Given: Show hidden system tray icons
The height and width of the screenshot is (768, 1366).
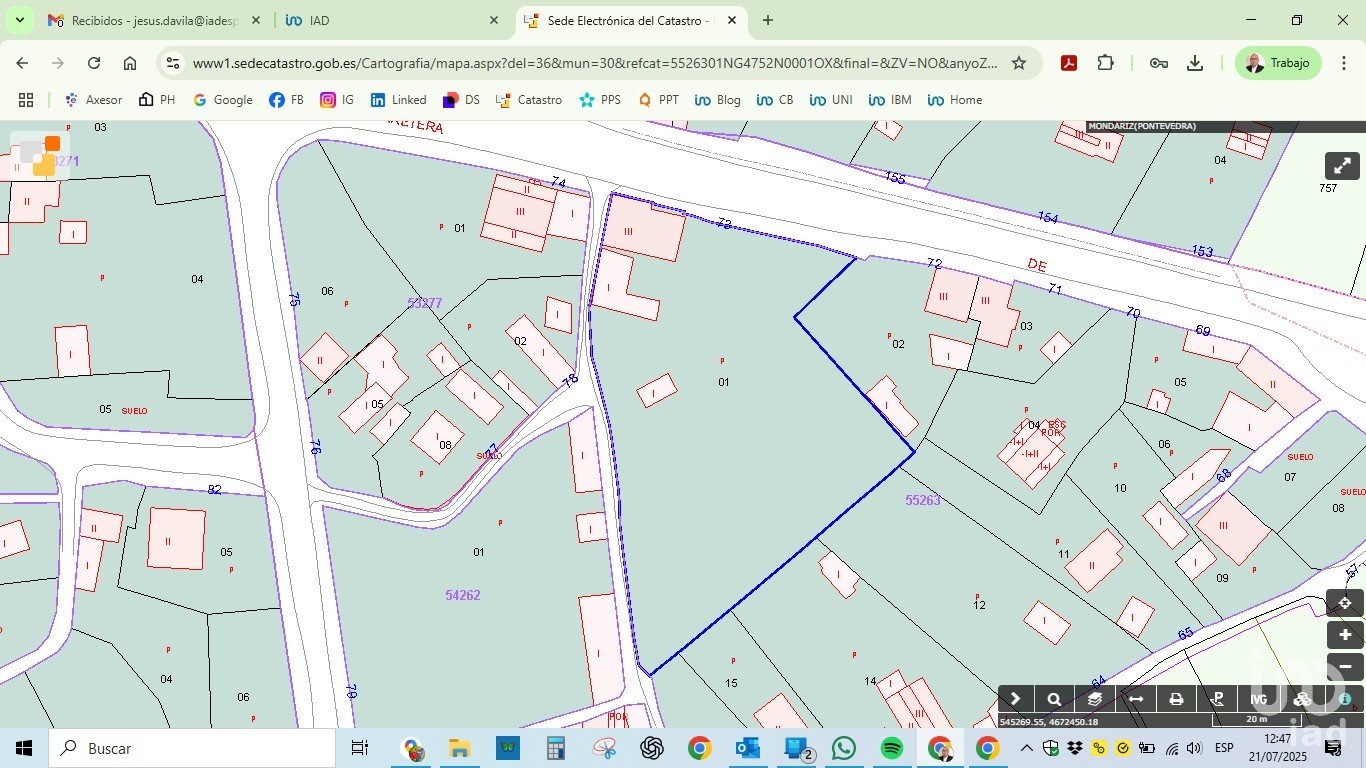Looking at the screenshot, I should pyautogui.click(x=1027, y=748).
